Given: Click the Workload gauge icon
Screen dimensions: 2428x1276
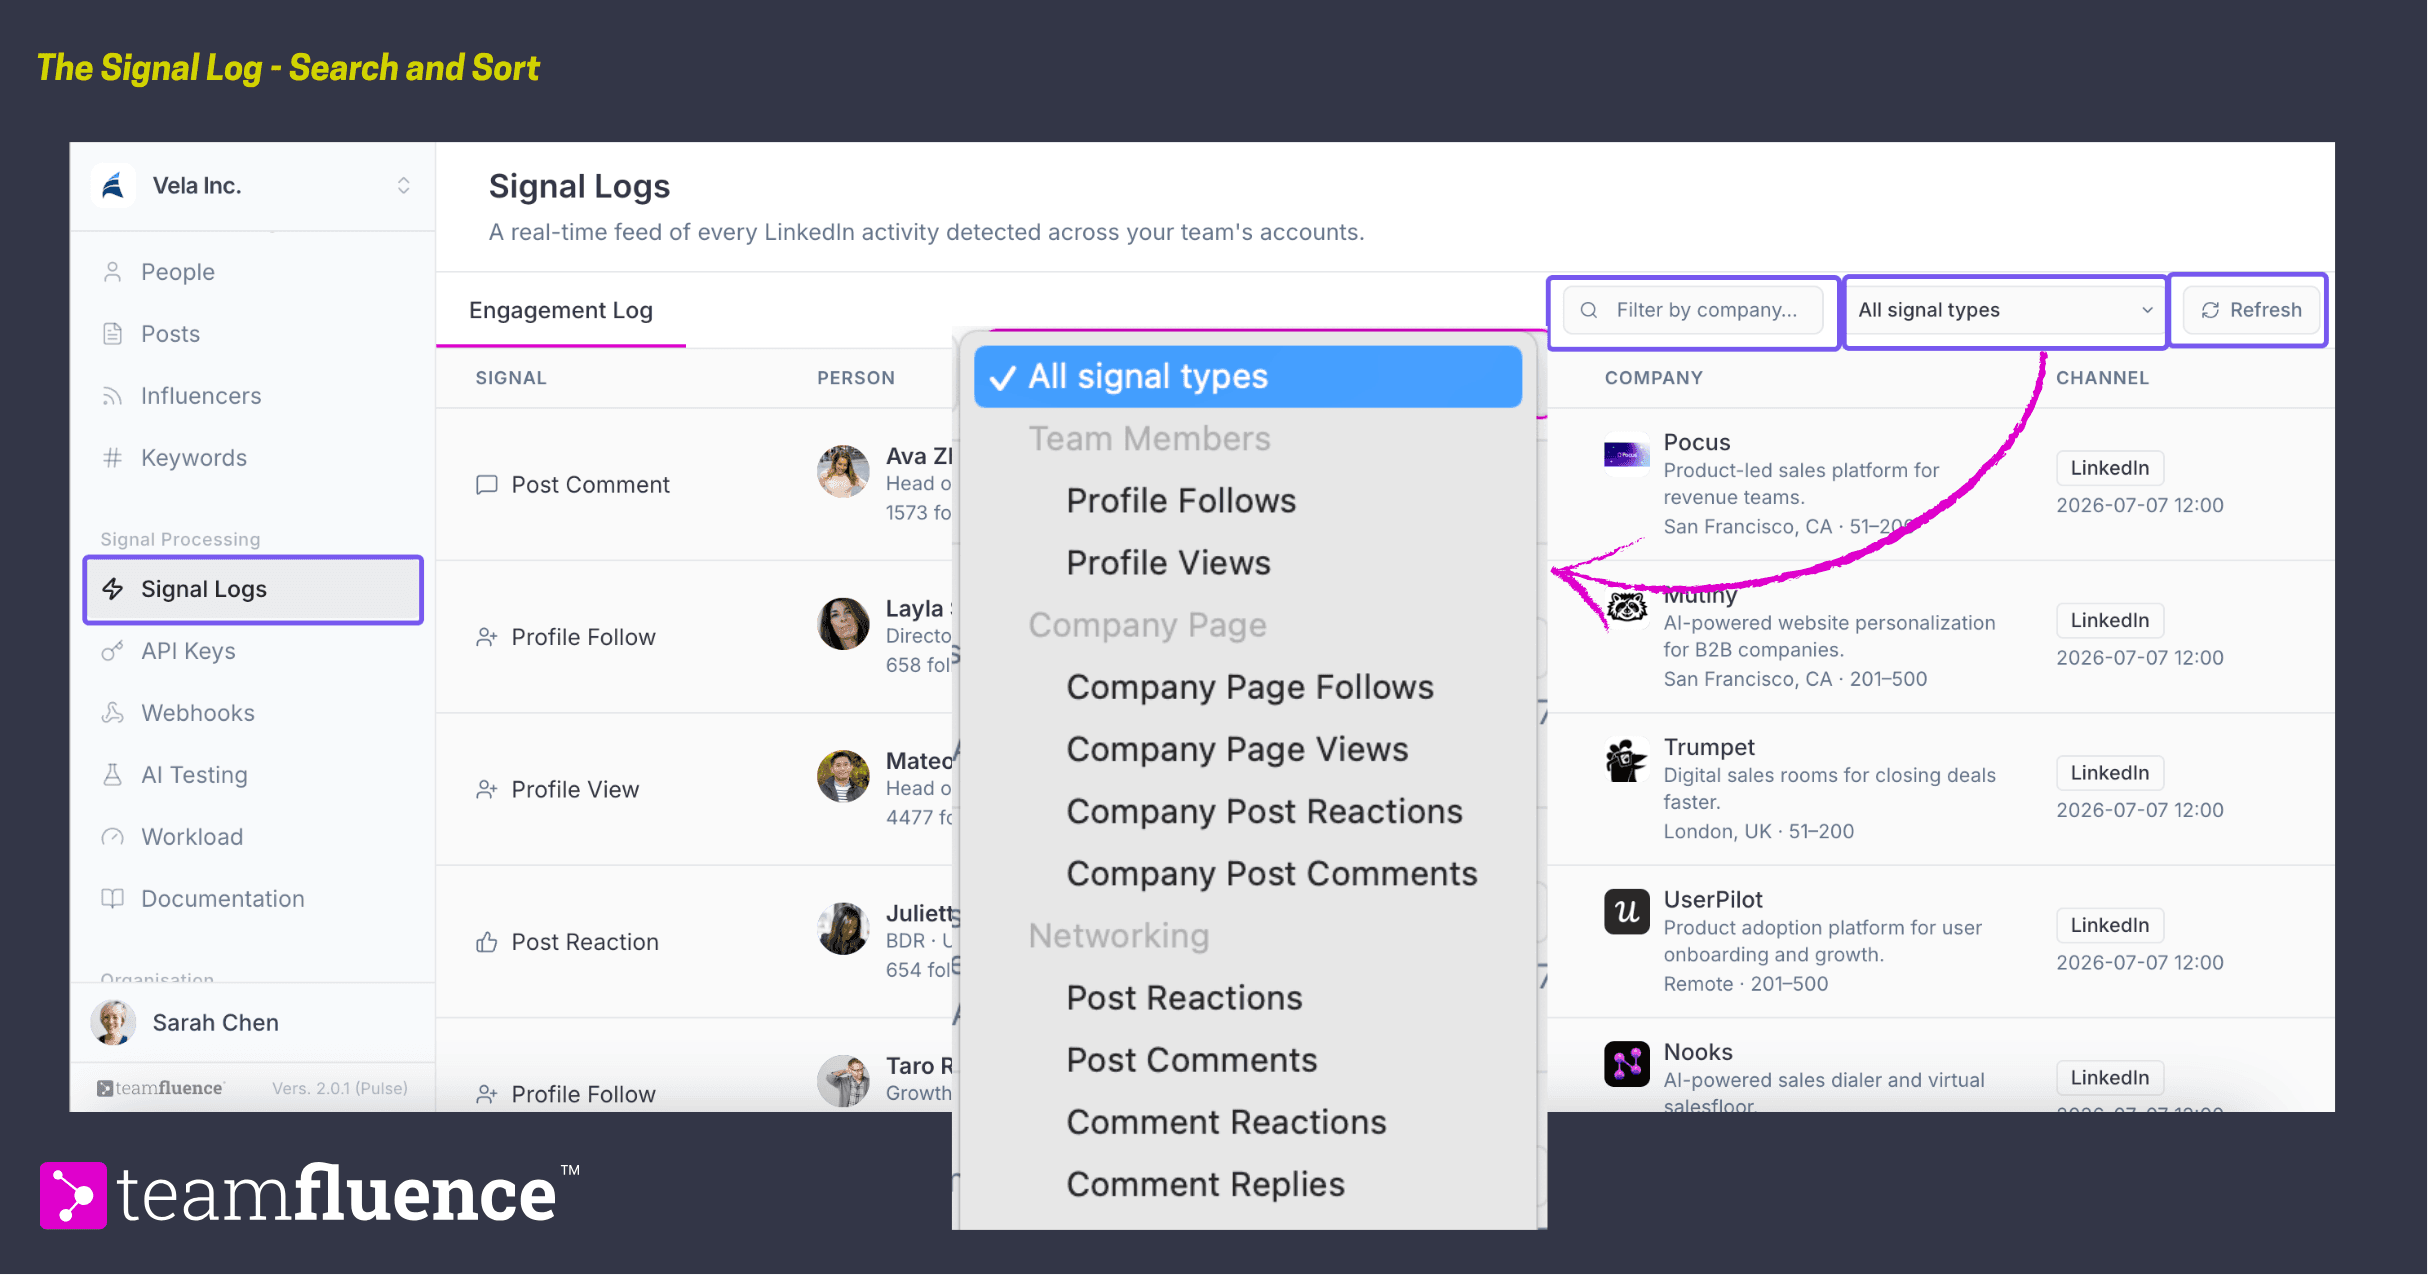Looking at the screenshot, I should pyautogui.click(x=113, y=837).
